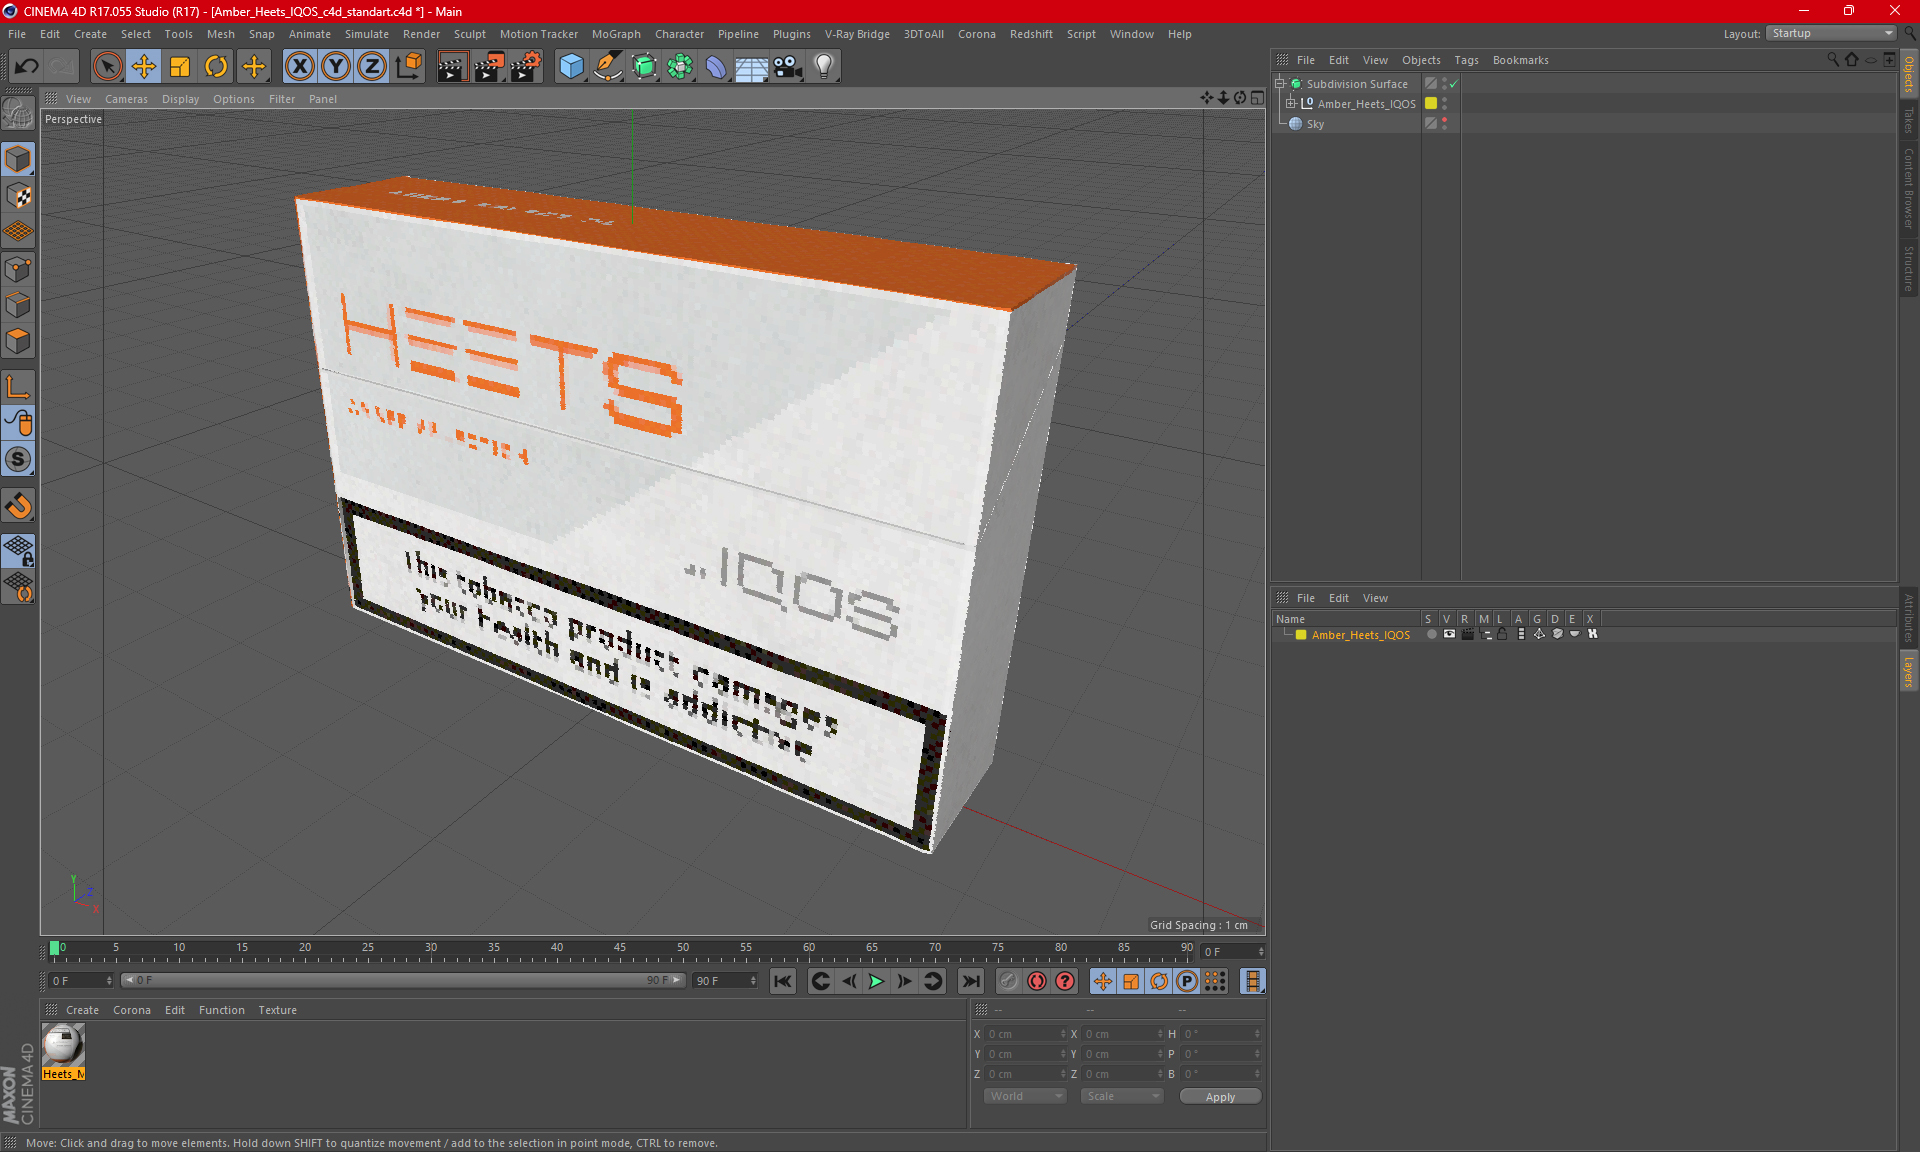Select the spline Pen tool icon
The height and width of the screenshot is (1152, 1920).
pyautogui.click(x=608, y=67)
